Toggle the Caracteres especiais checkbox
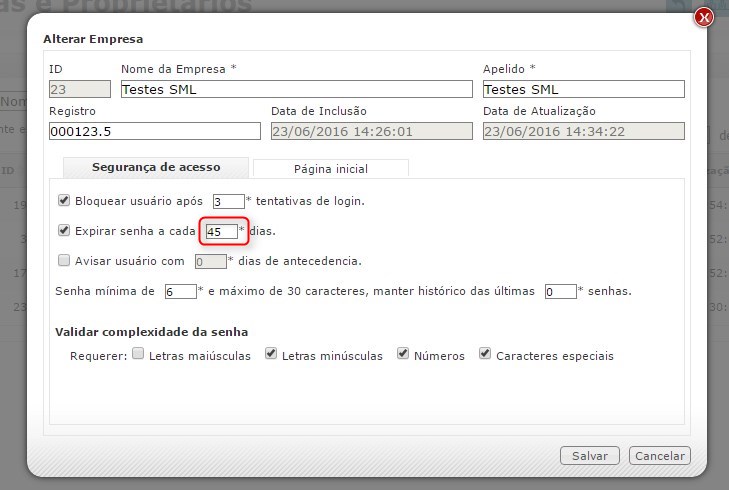The image size is (729, 490). (485, 354)
